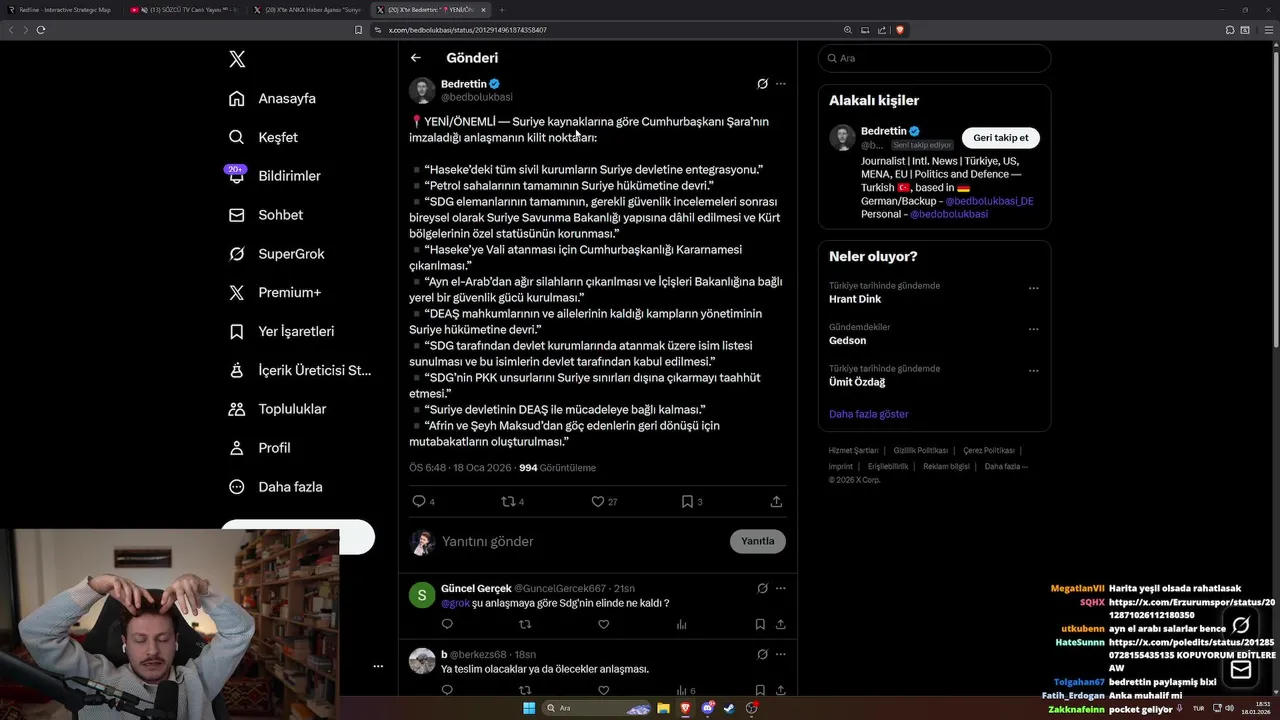This screenshot has width=1280, height=720.
Task: Repost Güncel Gerçek's comment
Action: tap(525, 624)
